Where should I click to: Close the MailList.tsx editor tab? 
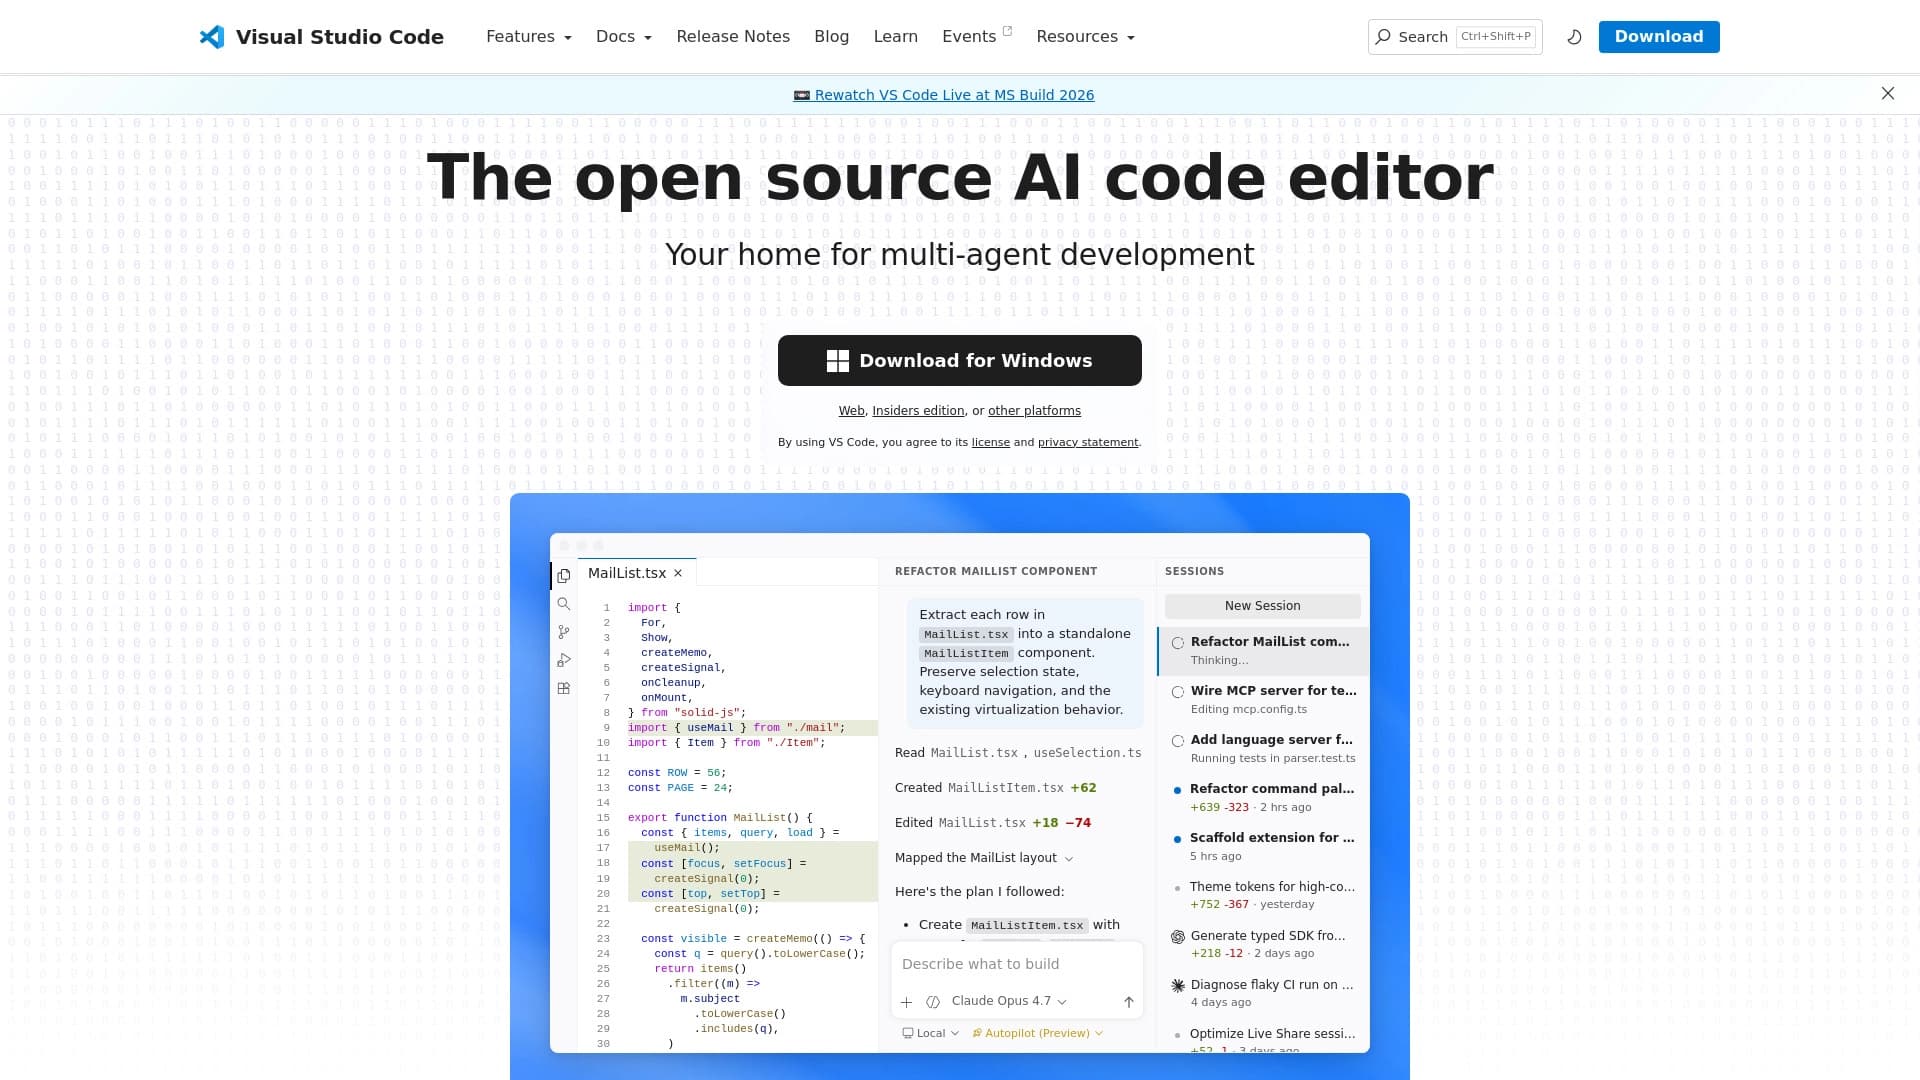coord(678,573)
